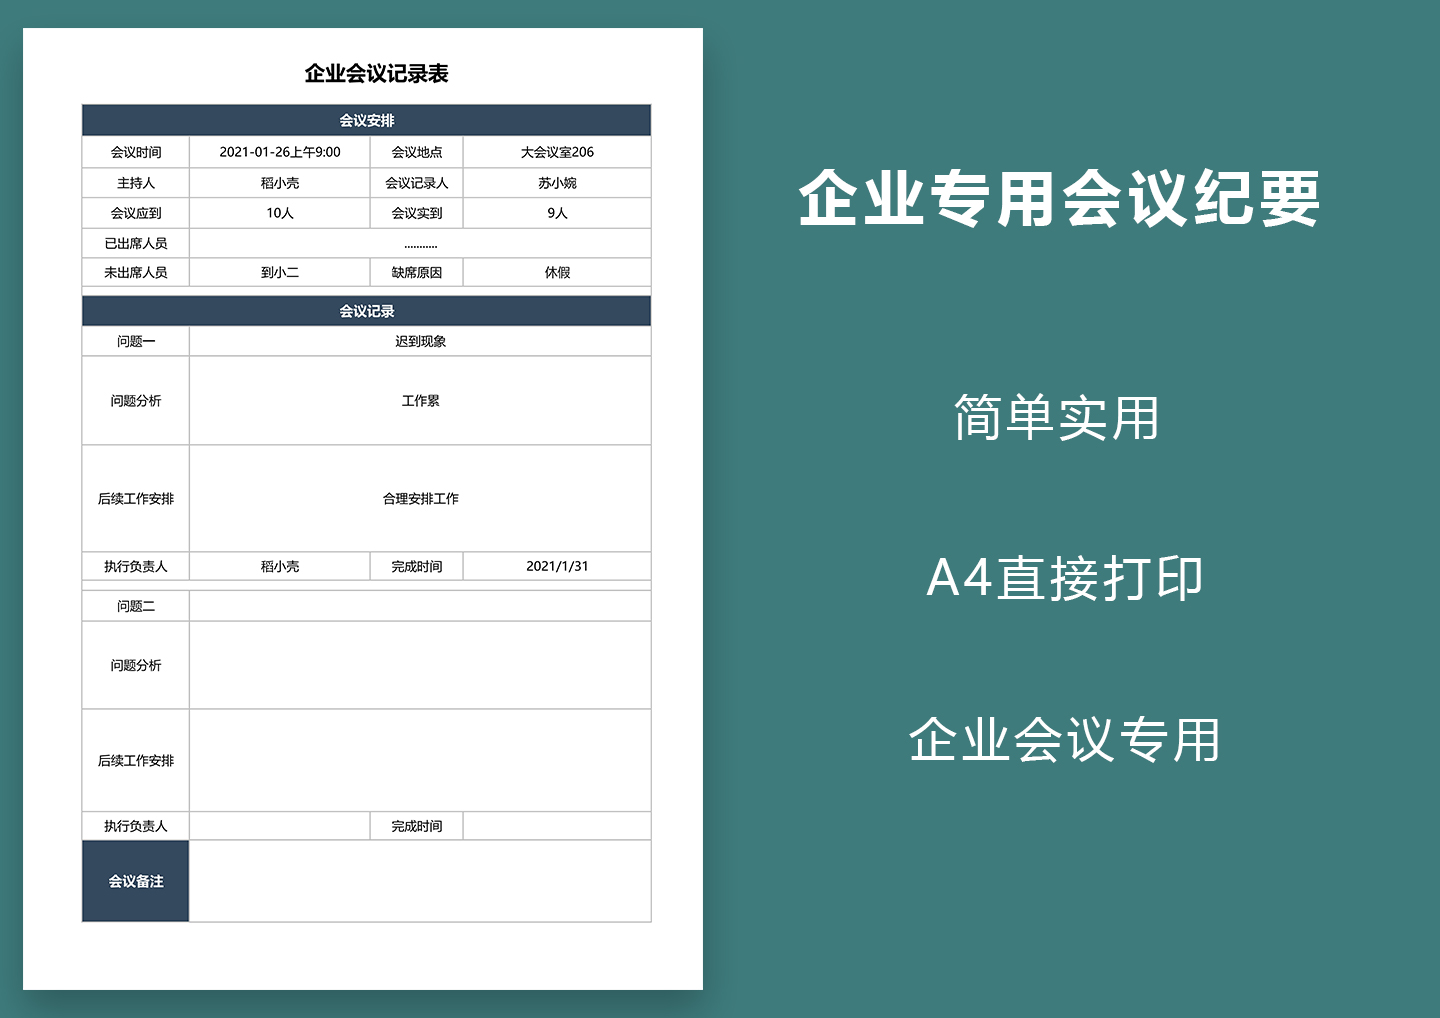Select the 会议实到 value 9人
The height and width of the screenshot is (1018, 1440).
pyautogui.click(x=555, y=212)
